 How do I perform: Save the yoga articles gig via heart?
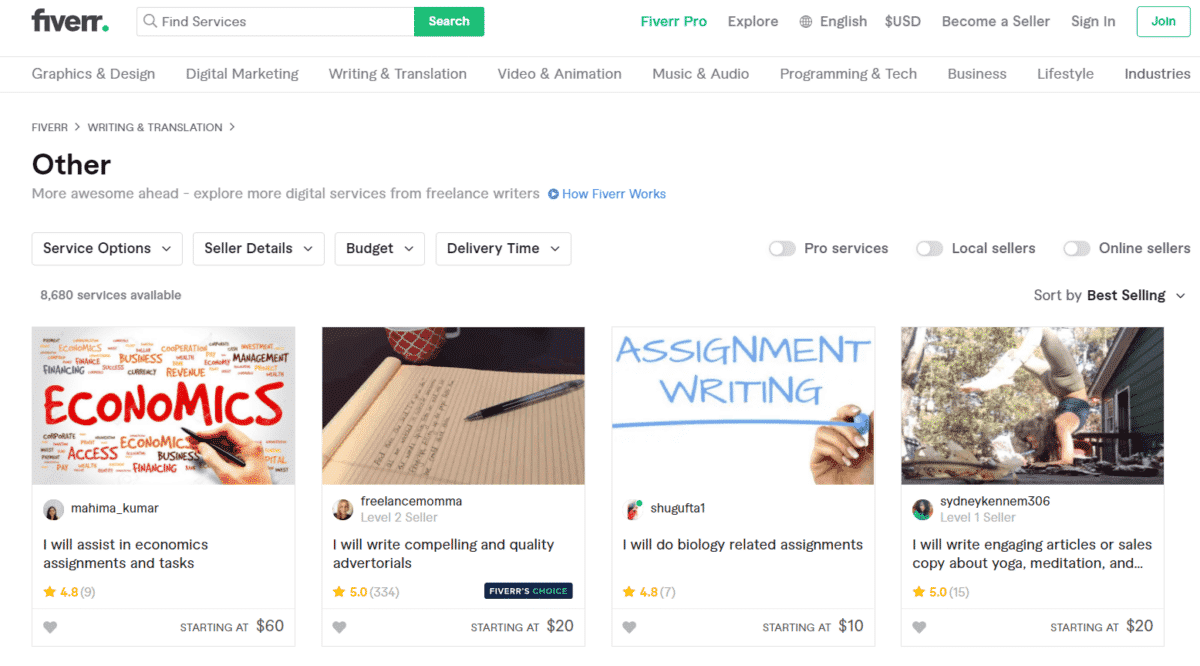pyautogui.click(x=919, y=627)
